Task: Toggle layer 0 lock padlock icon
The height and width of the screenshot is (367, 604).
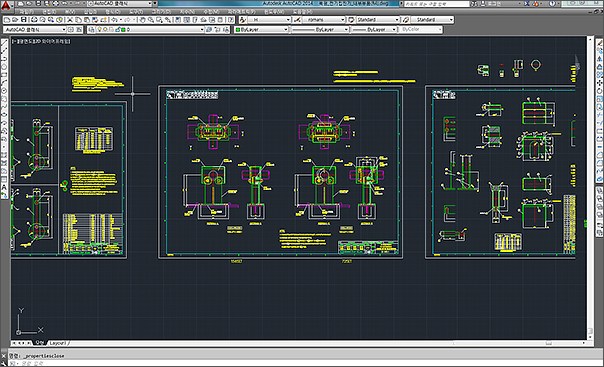Action: [117, 30]
